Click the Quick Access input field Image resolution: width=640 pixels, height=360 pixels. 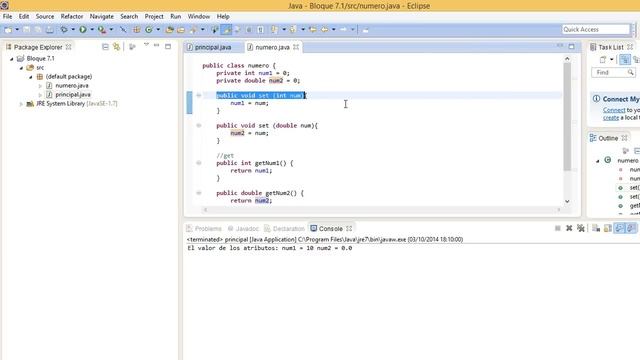tap(596, 29)
